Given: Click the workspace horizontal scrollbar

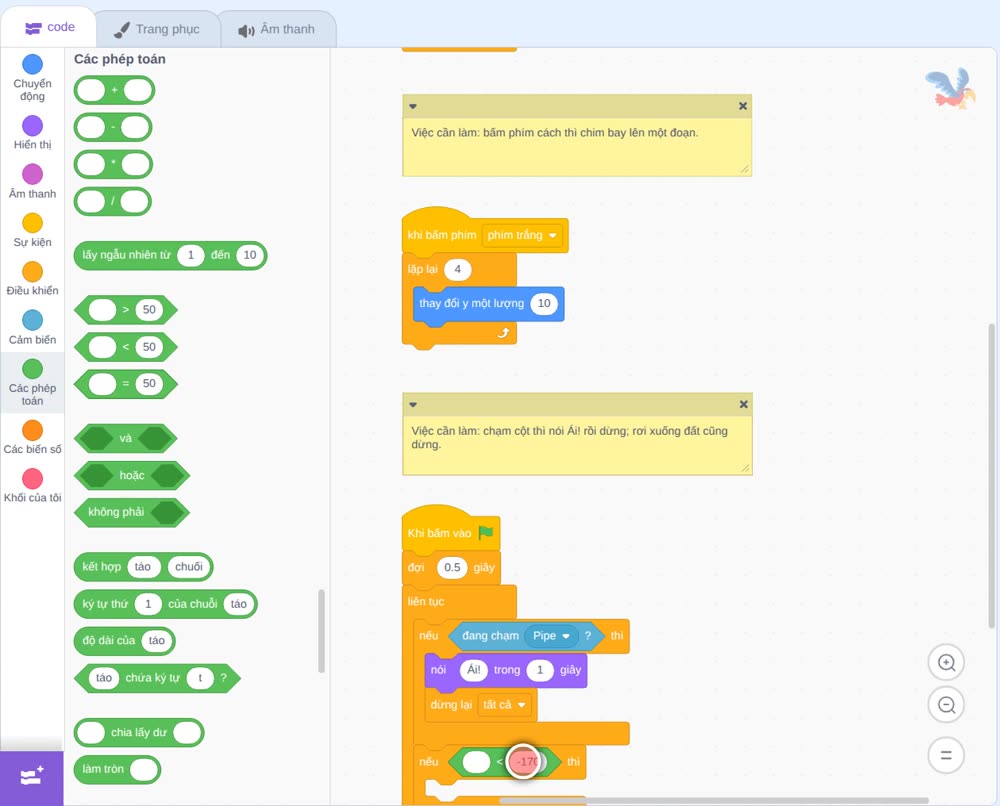Looking at the screenshot, I should point(714,800).
